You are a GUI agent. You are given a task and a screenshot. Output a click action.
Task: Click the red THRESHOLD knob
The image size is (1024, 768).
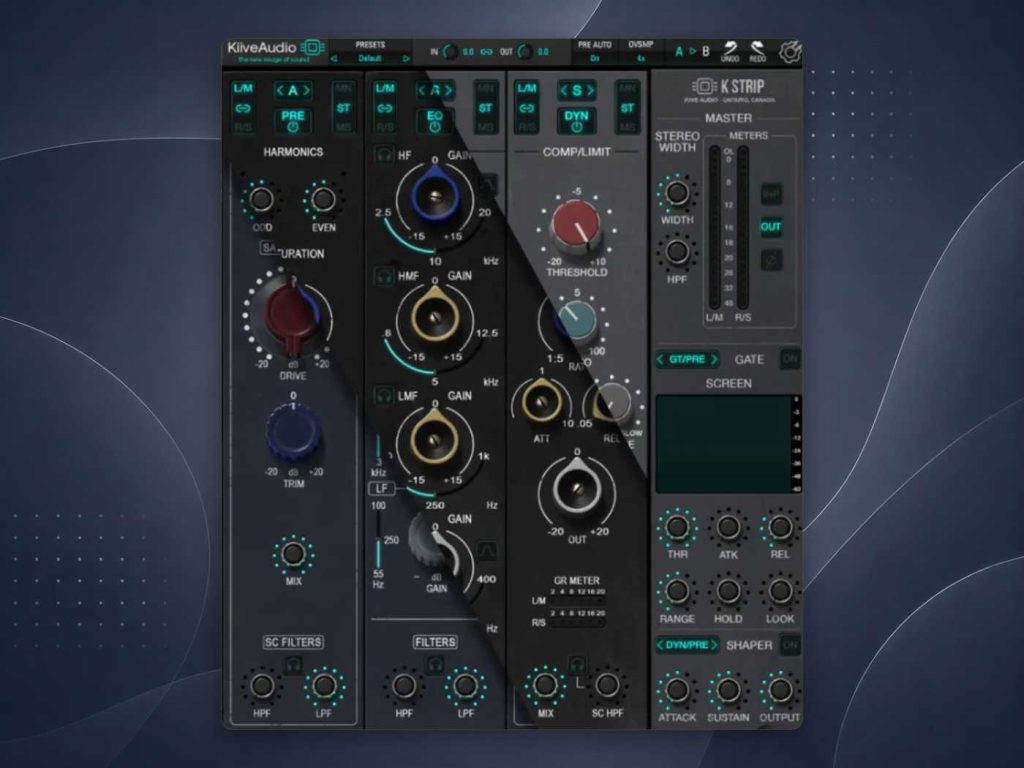point(576,225)
